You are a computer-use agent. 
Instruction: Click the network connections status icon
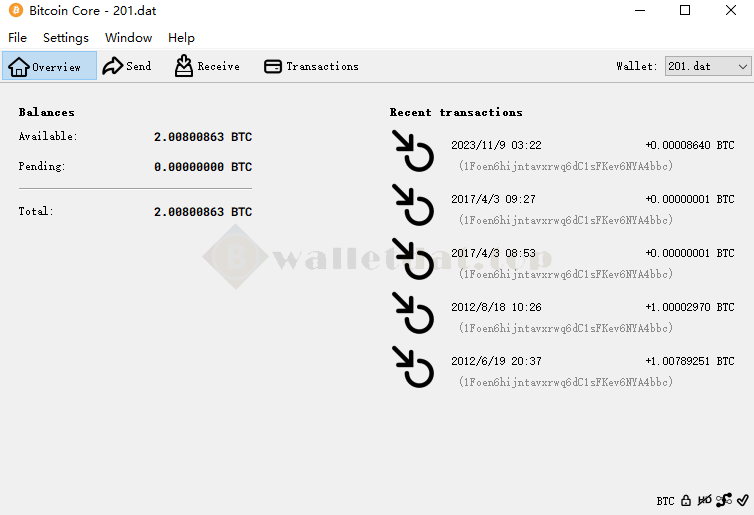tap(724, 501)
